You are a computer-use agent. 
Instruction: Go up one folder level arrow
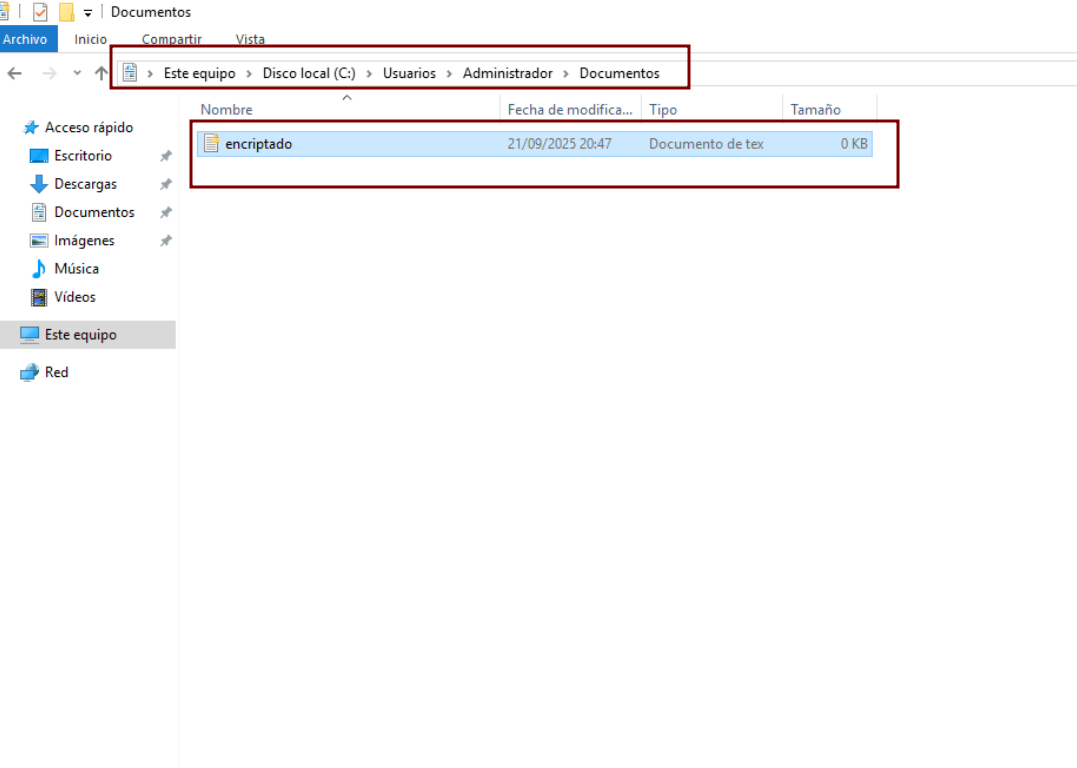101,73
